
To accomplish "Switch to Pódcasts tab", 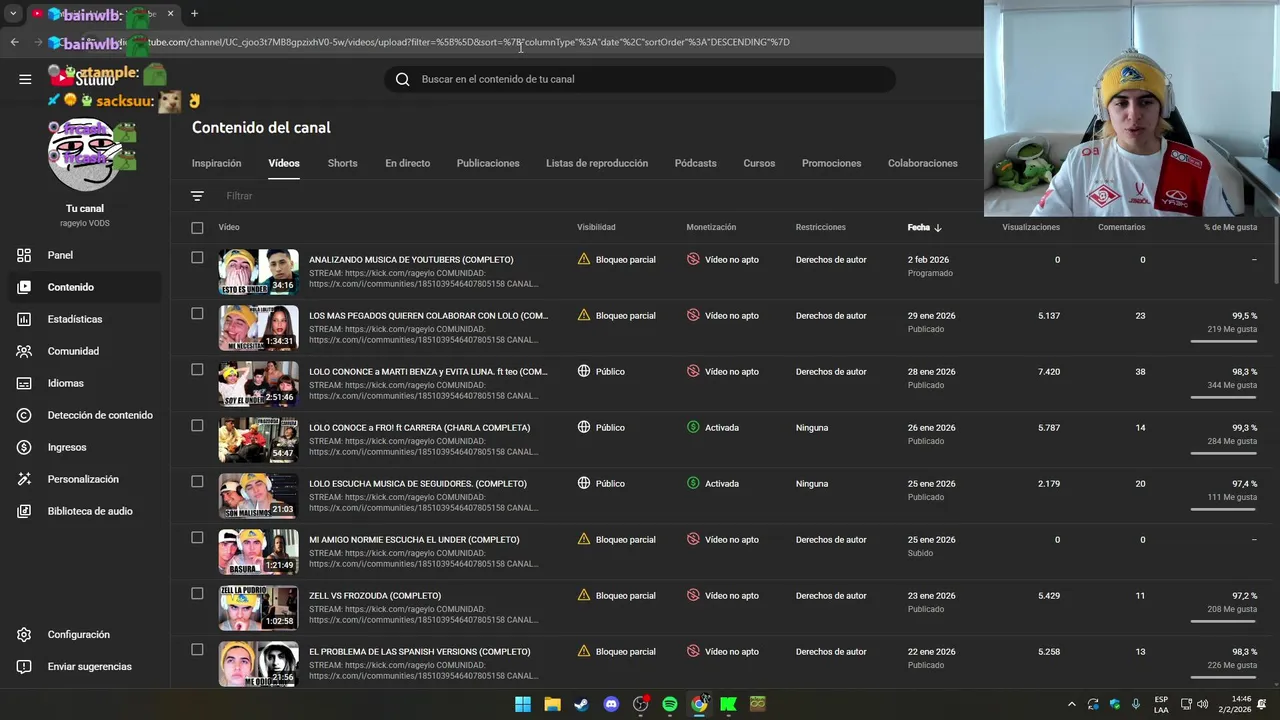I will coord(695,163).
